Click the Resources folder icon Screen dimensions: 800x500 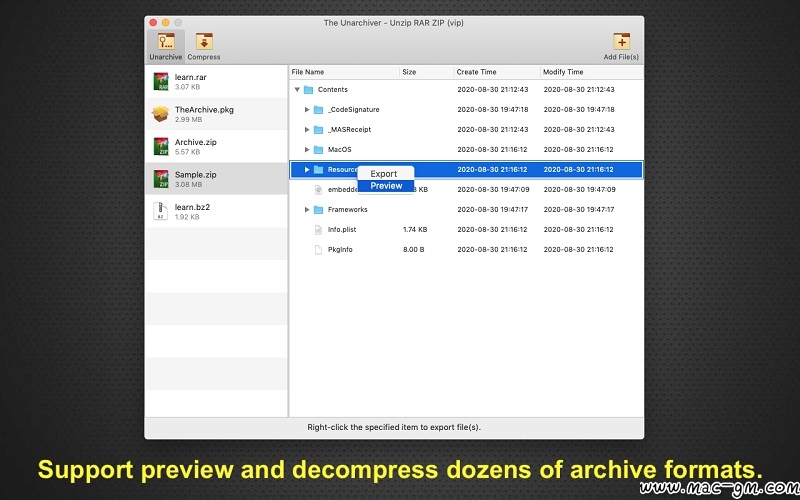pos(318,169)
